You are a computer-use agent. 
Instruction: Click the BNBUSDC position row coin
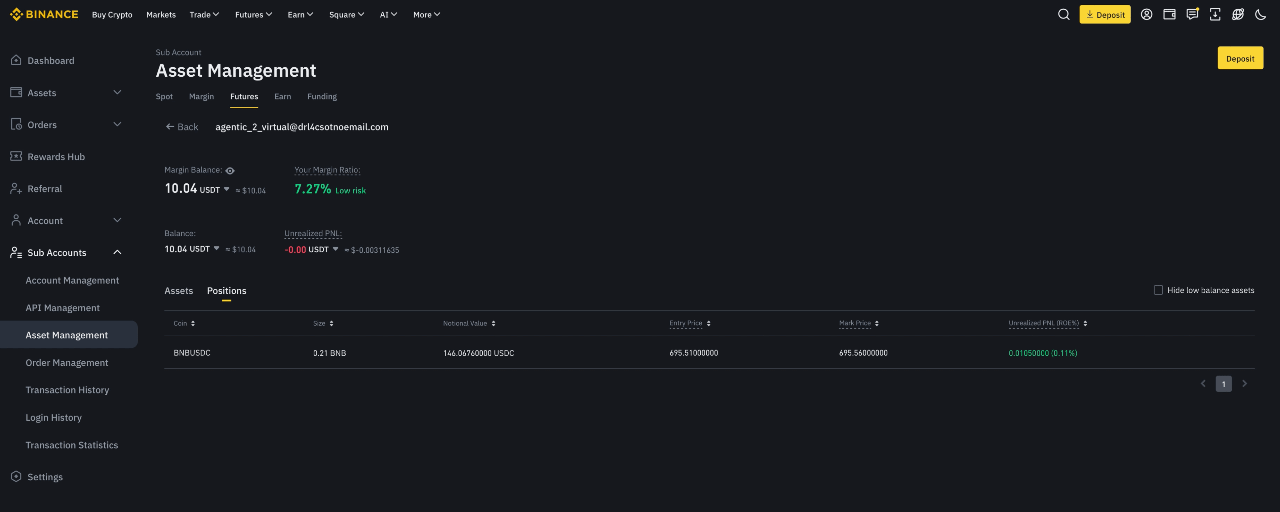tap(192, 353)
